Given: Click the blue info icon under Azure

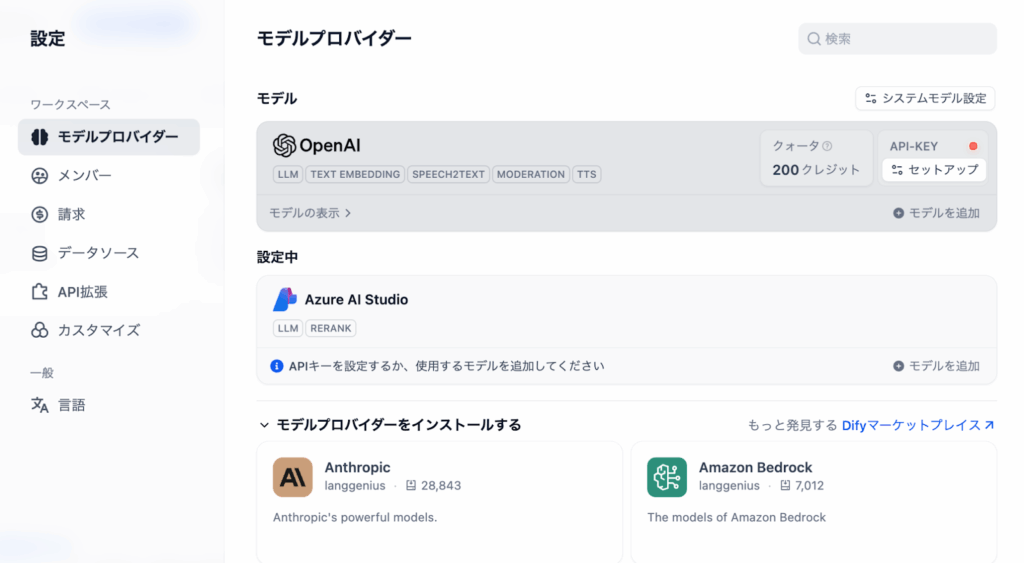Looking at the screenshot, I should [x=277, y=366].
